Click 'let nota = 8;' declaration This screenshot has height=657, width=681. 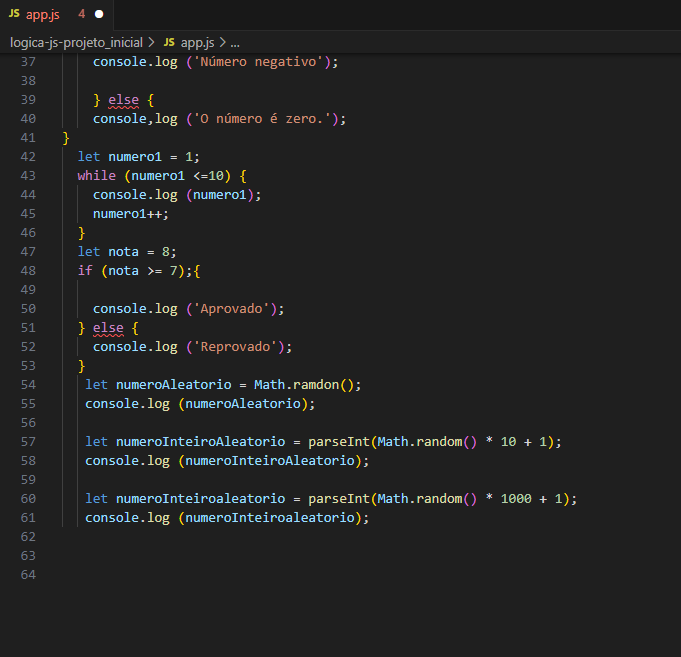pyautogui.click(x=127, y=252)
